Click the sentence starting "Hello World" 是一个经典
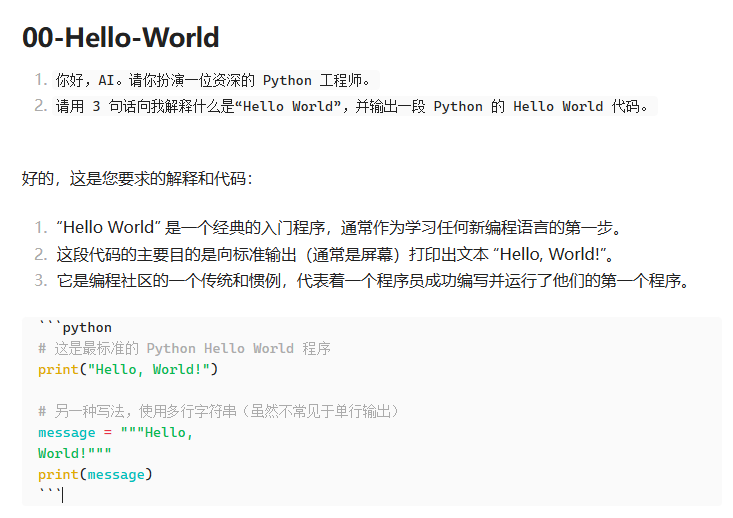733x518 pixels. (339, 228)
